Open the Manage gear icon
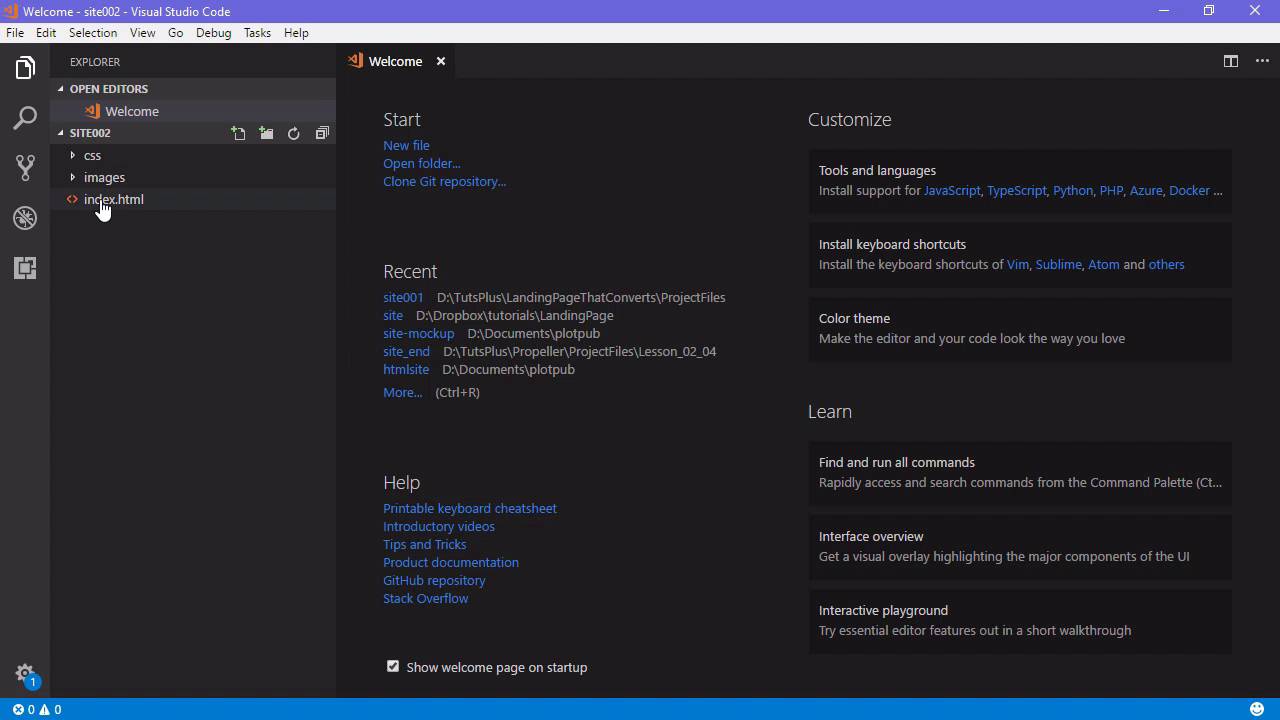 25,673
